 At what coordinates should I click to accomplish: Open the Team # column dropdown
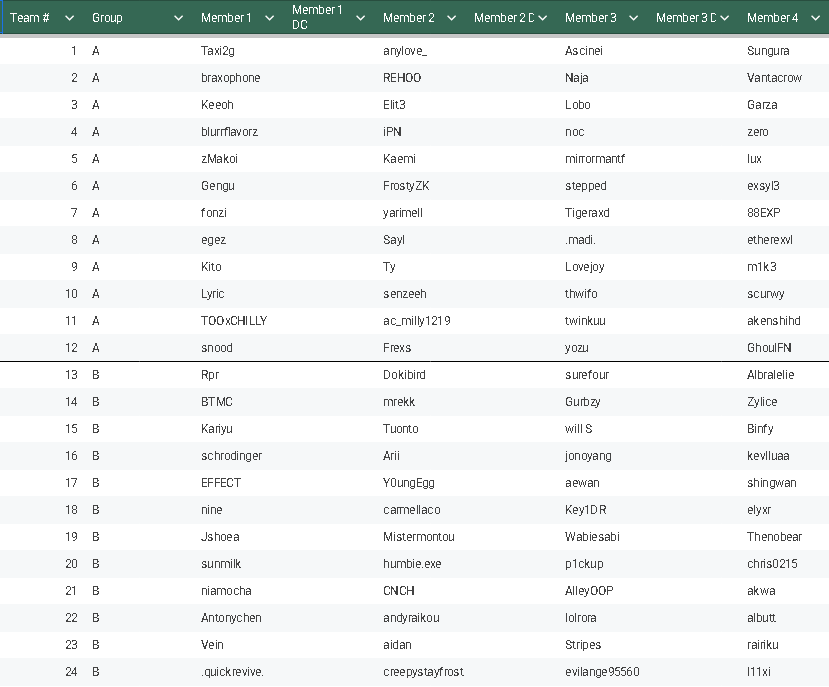click(x=69, y=18)
